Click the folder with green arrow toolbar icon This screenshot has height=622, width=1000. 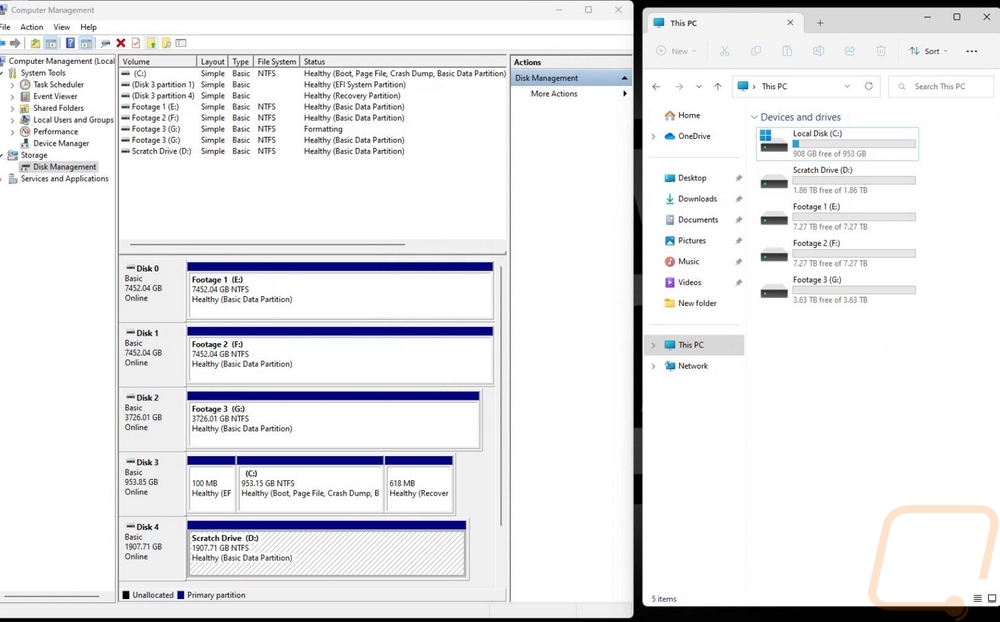pyautogui.click(x=151, y=43)
